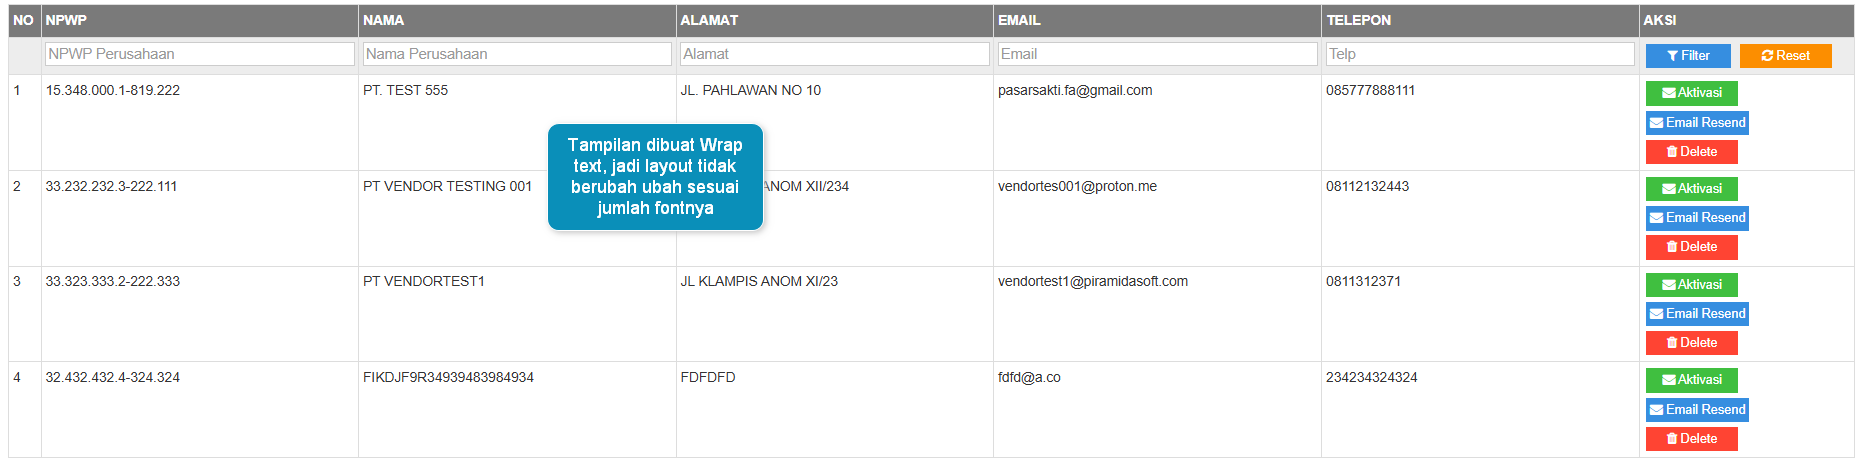This screenshot has height=461, width=1860.
Task: Resend email to fdfd@a.co
Action: coord(1697,410)
